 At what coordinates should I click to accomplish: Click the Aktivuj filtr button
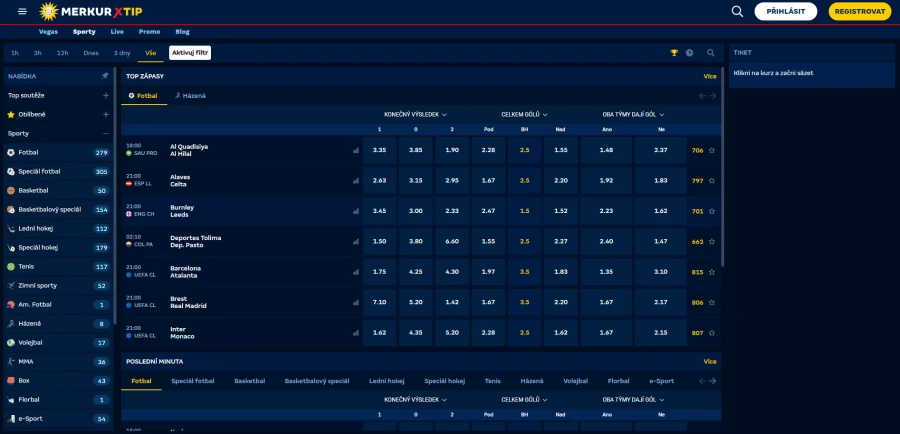click(190, 53)
